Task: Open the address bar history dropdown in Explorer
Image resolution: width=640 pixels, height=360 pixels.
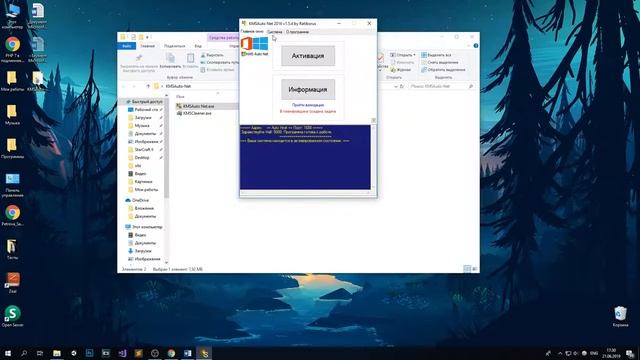Action: click(x=396, y=87)
